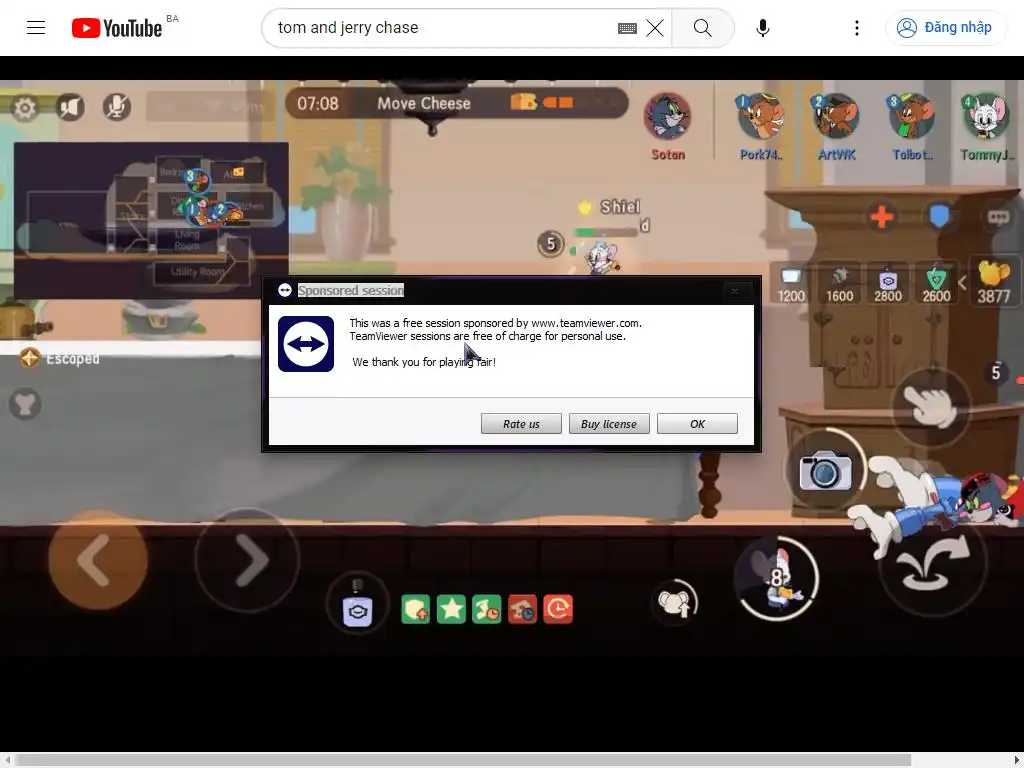This screenshot has width=1024, height=768.
Task: Click the 'Escaped' status label
Action: [72, 359]
